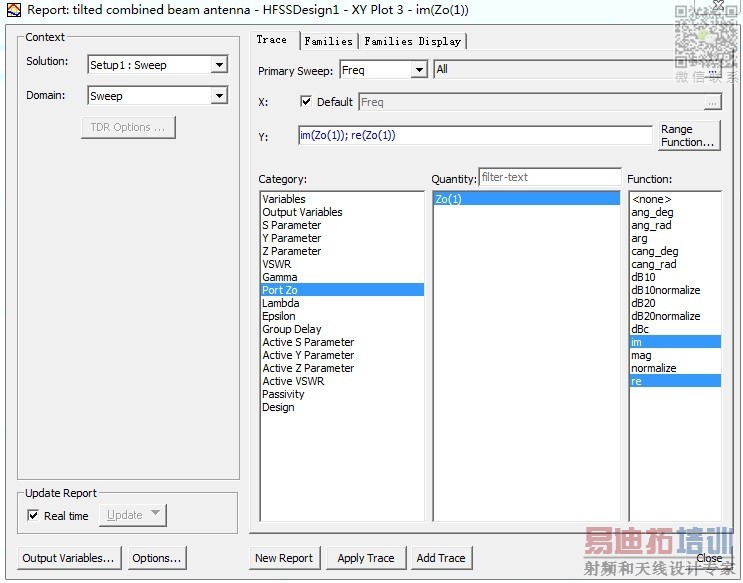Expand the Update button arrow
This screenshot has width=743, height=583.
(x=155, y=513)
